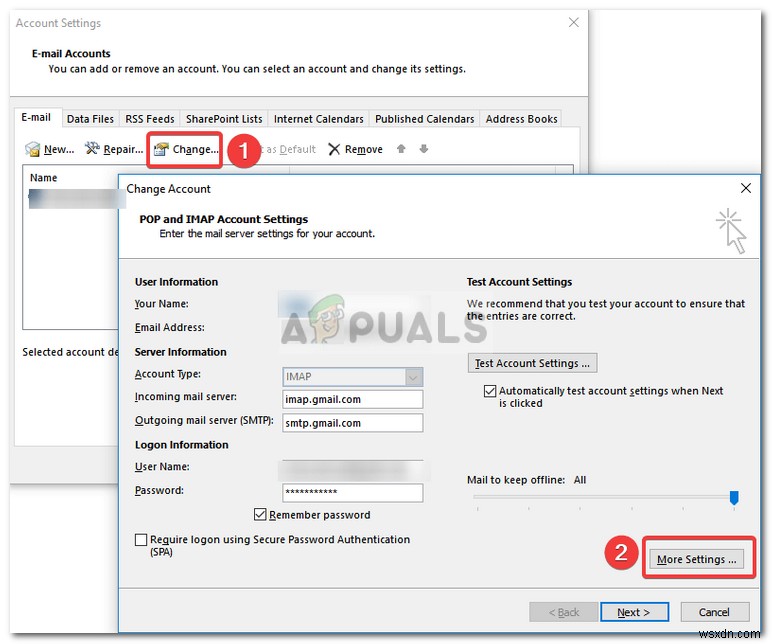
Task: Toggle Remember password checkbox
Action: click(x=260, y=515)
